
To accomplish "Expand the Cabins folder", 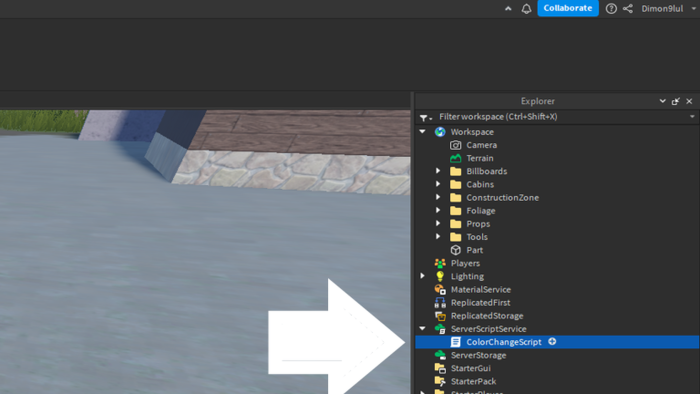I will (x=438, y=184).
